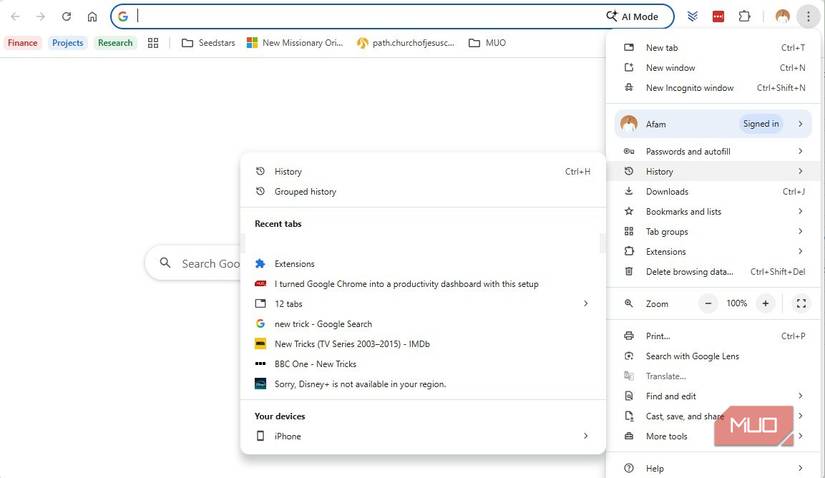This screenshot has width=825, height=478.
Task: Open Delete browsing data option
Action: [689, 271]
